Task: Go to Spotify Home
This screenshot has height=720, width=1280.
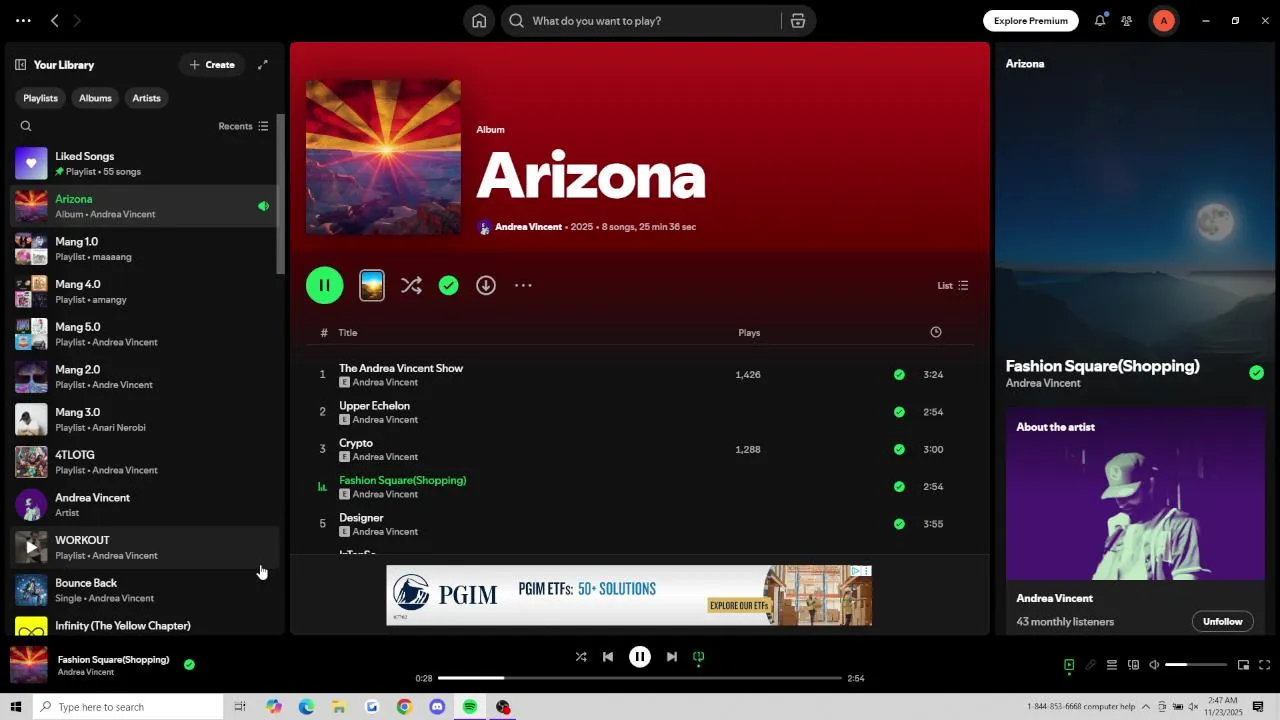Action: coord(479,21)
